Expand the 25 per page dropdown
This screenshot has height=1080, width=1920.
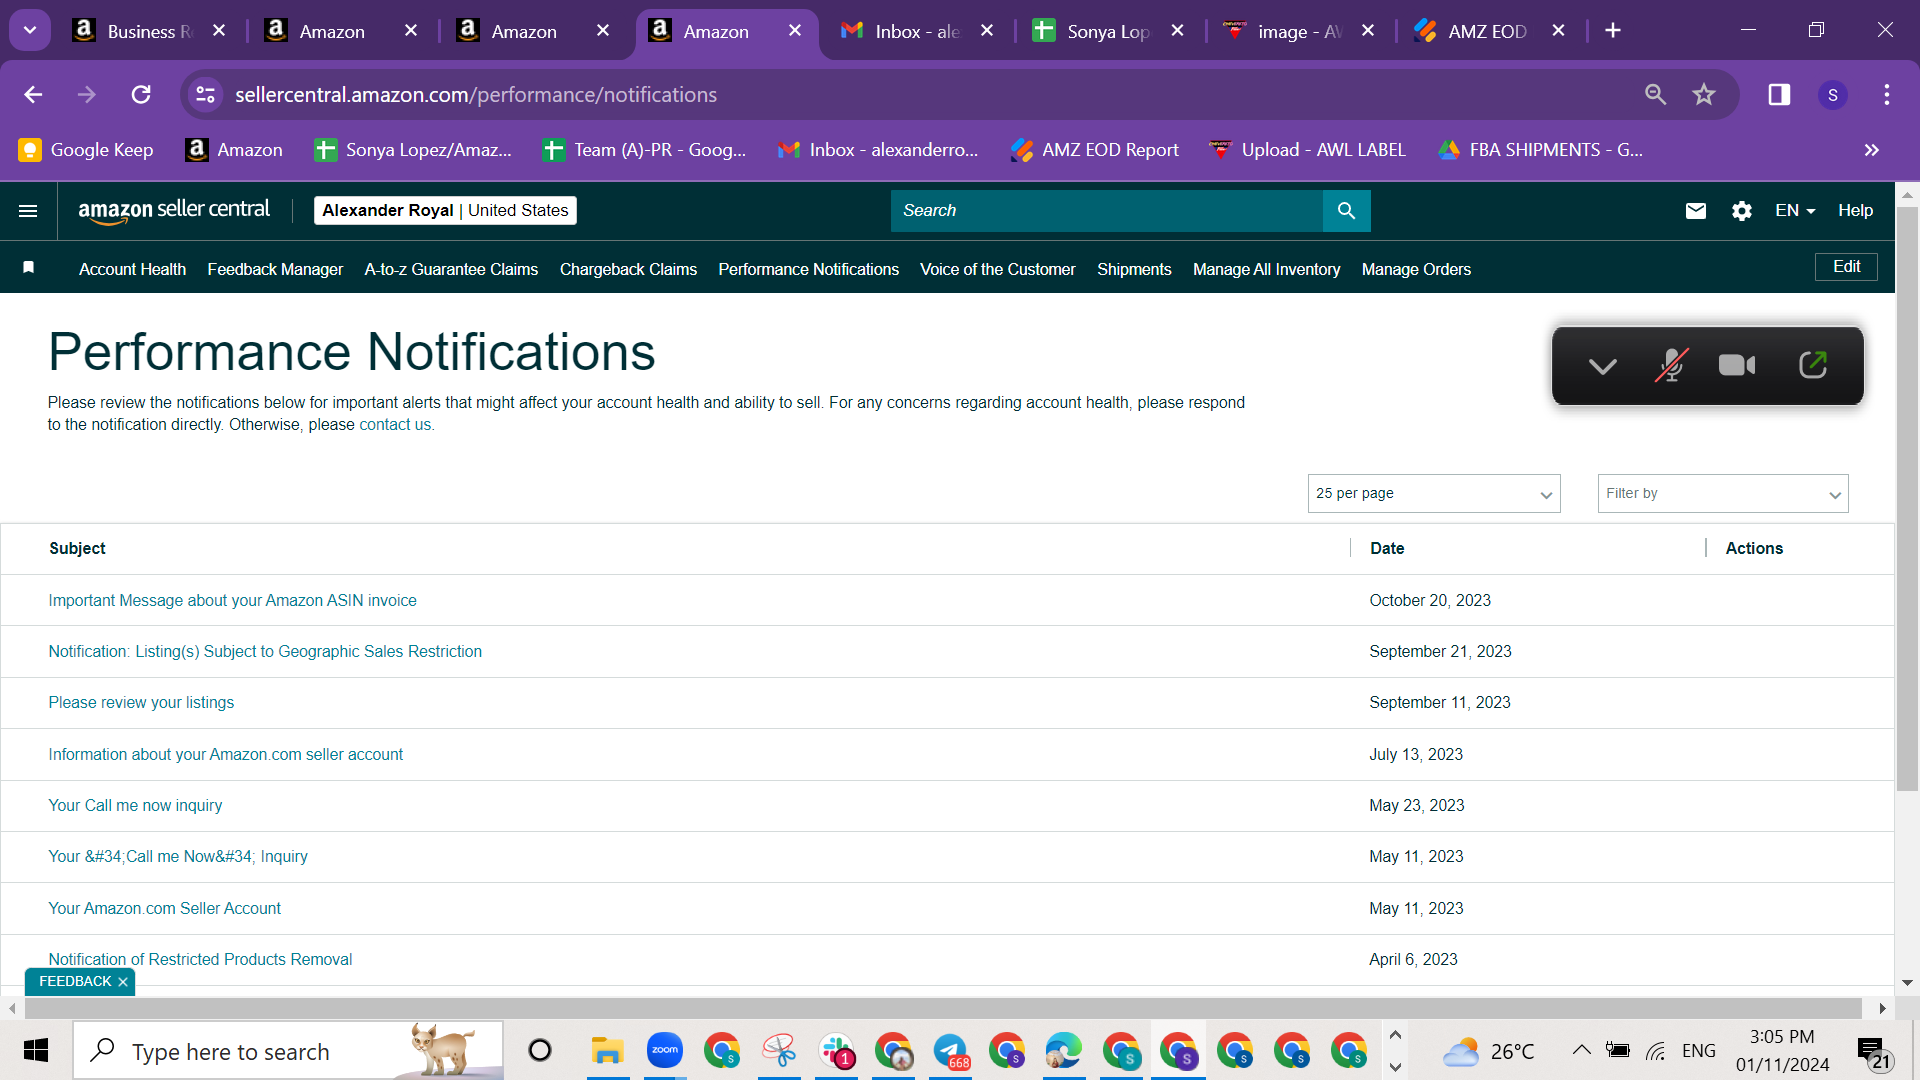pyautogui.click(x=1434, y=494)
